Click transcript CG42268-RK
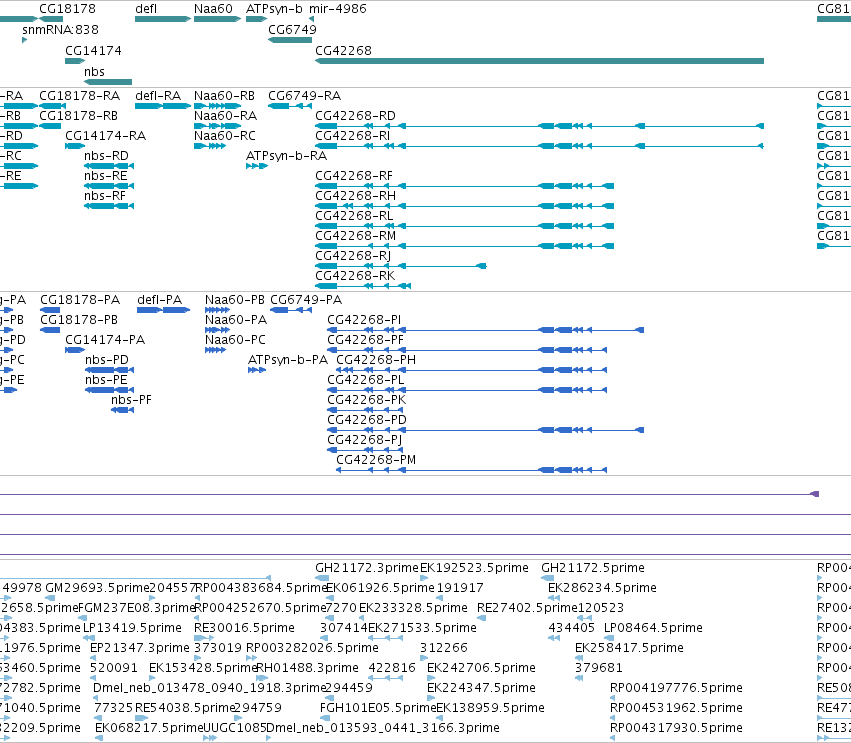The height and width of the screenshot is (743, 851). 363,286
